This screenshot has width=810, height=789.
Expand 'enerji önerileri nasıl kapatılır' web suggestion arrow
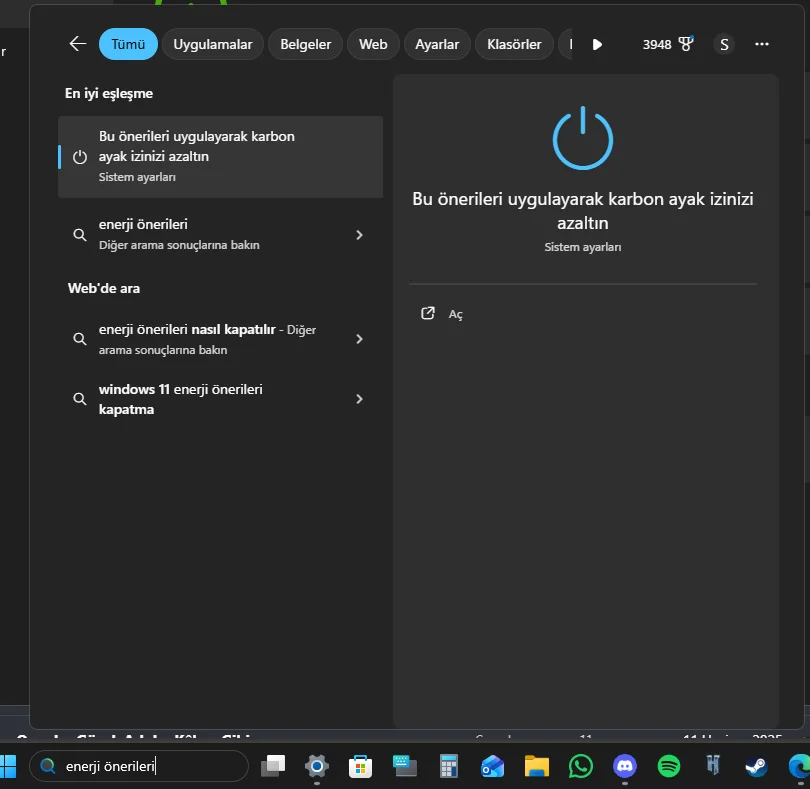tap(359, 339)
